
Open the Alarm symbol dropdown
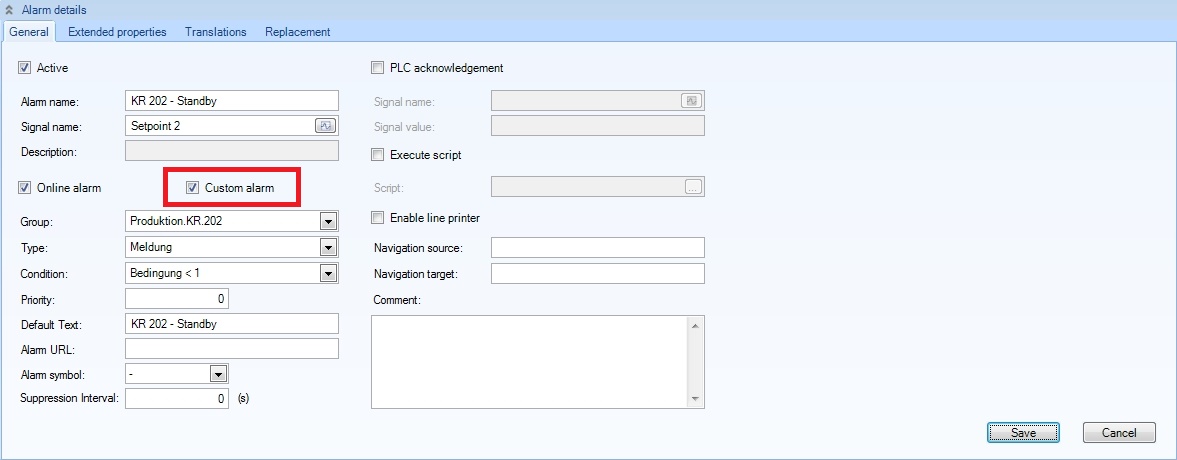coord(219,373)
